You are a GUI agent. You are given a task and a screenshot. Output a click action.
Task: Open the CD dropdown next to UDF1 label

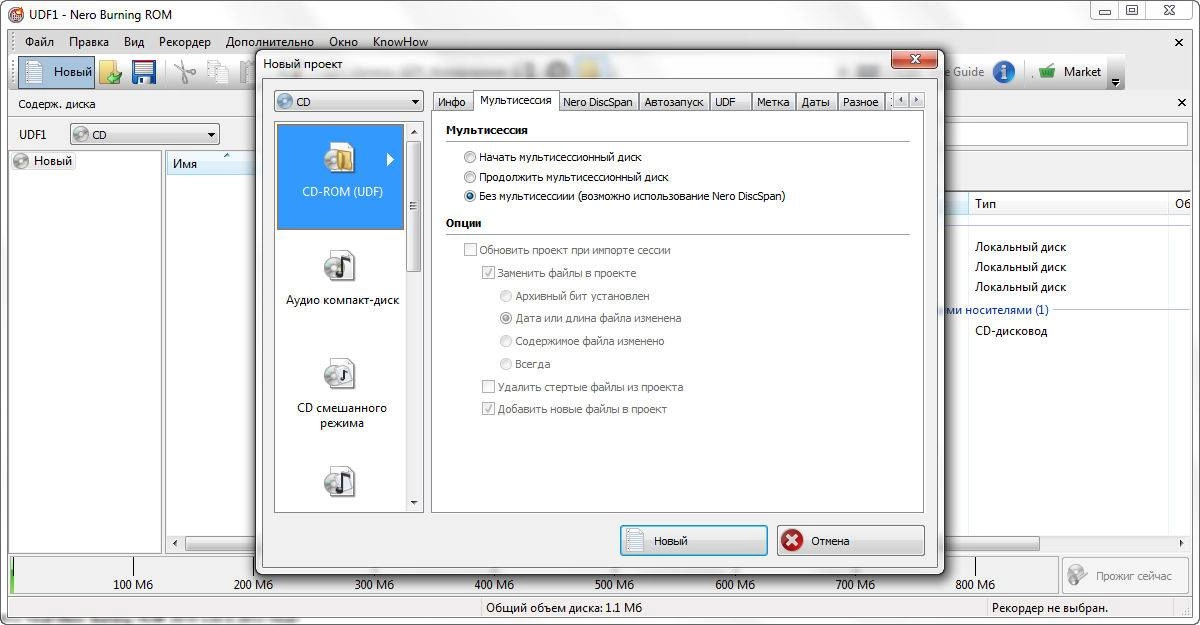145,134
